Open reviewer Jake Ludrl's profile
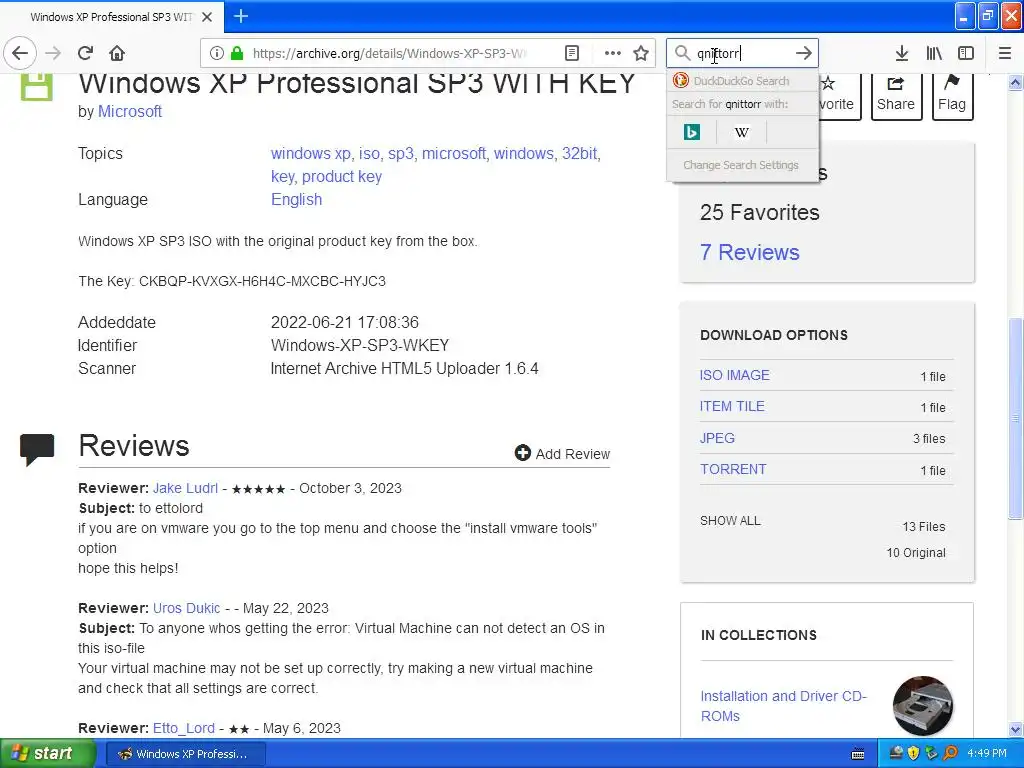The width and height of the screenshot is (1024, 768). (x=185, y=488)
